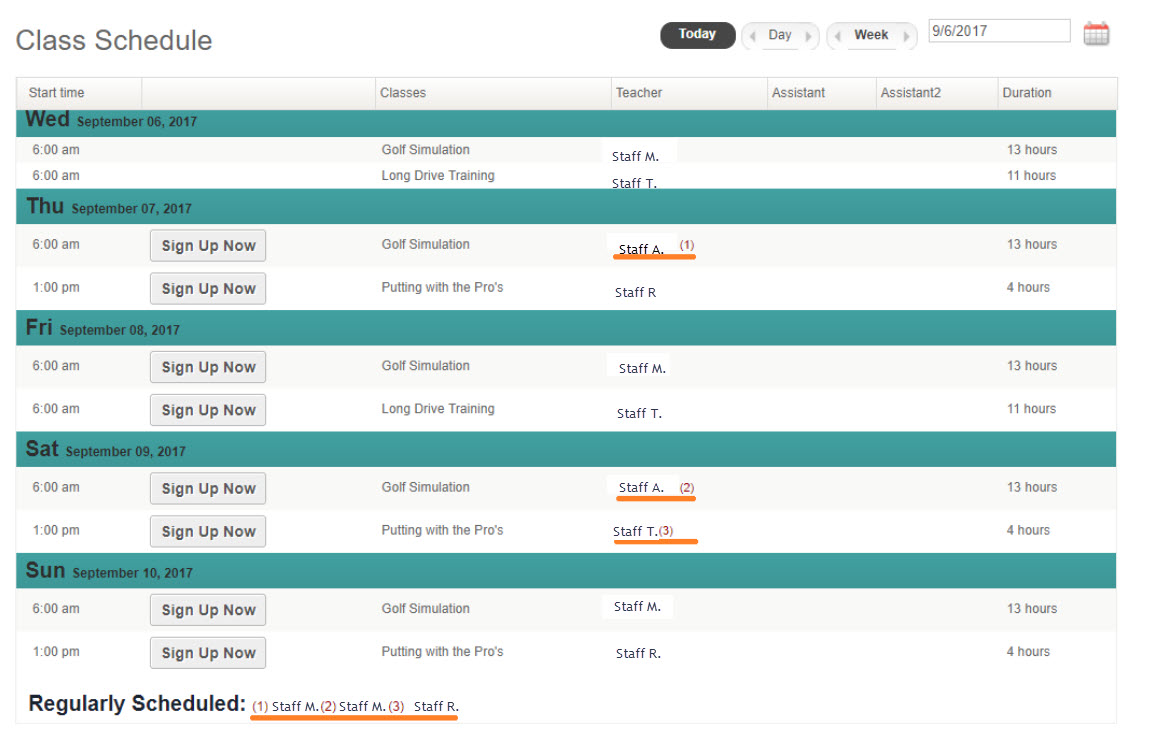Open Staff A. link on Saturday row

(640, 487)
